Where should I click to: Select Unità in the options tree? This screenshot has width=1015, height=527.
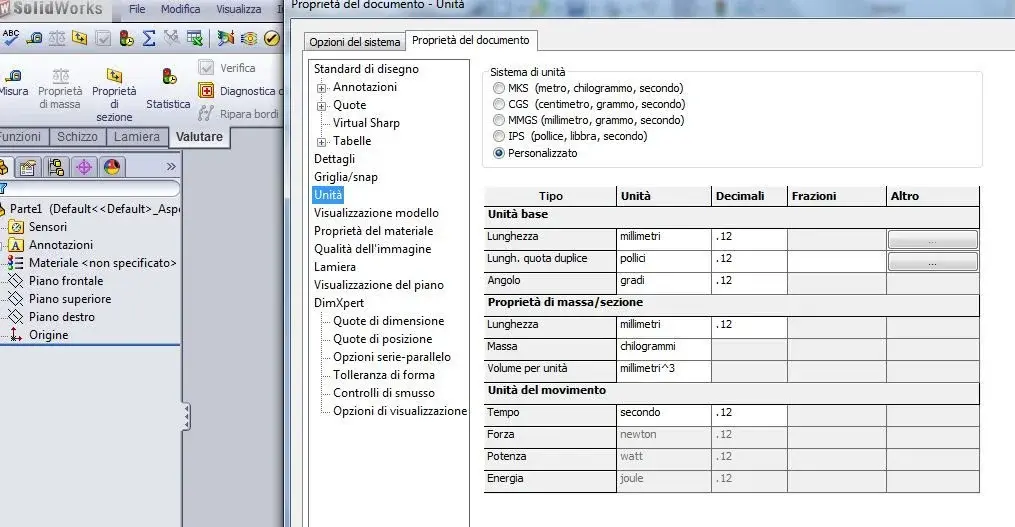pyautogui.click(x=328, y=195)
